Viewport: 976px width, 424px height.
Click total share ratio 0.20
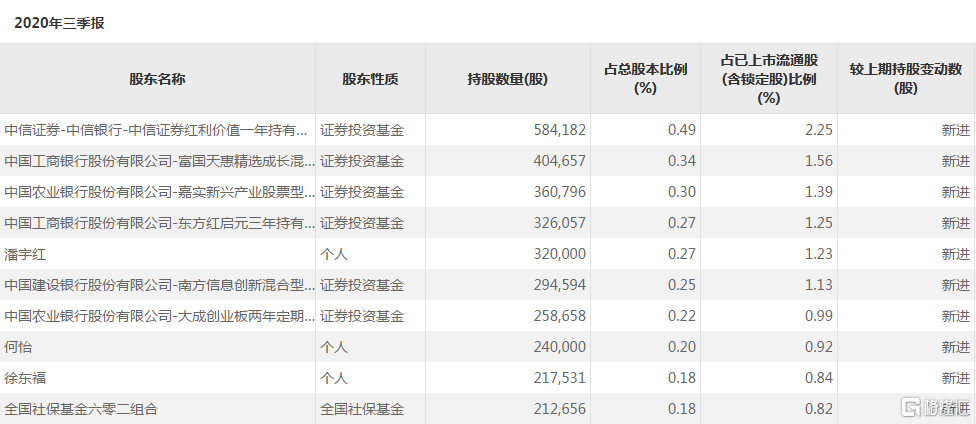(x=682, y=347)
